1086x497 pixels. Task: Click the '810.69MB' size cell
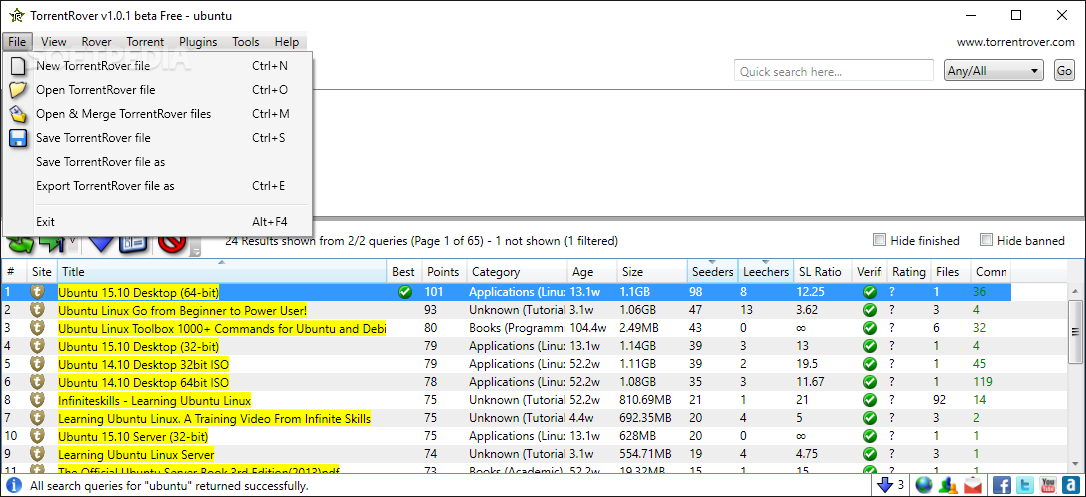pyautogui.click(x=646, y=400)
